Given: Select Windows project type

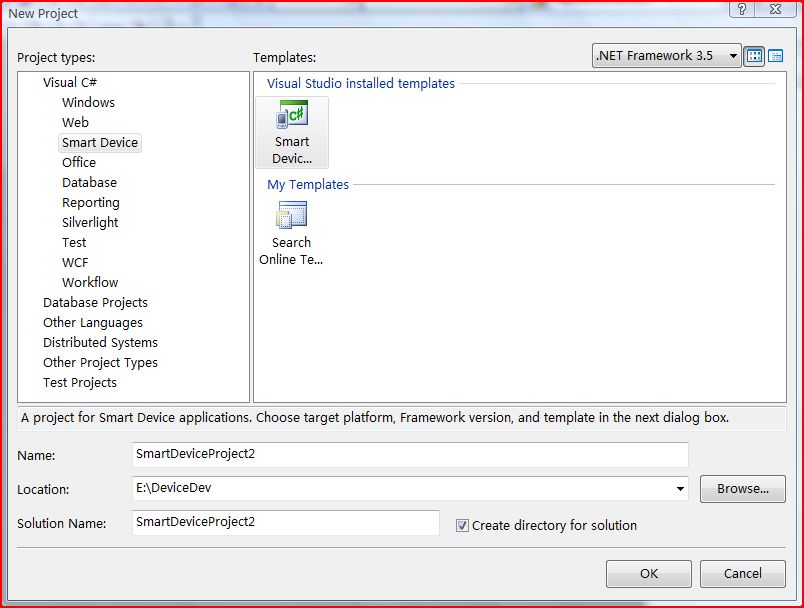Looking at the screenshot, I should pos(88,103).
